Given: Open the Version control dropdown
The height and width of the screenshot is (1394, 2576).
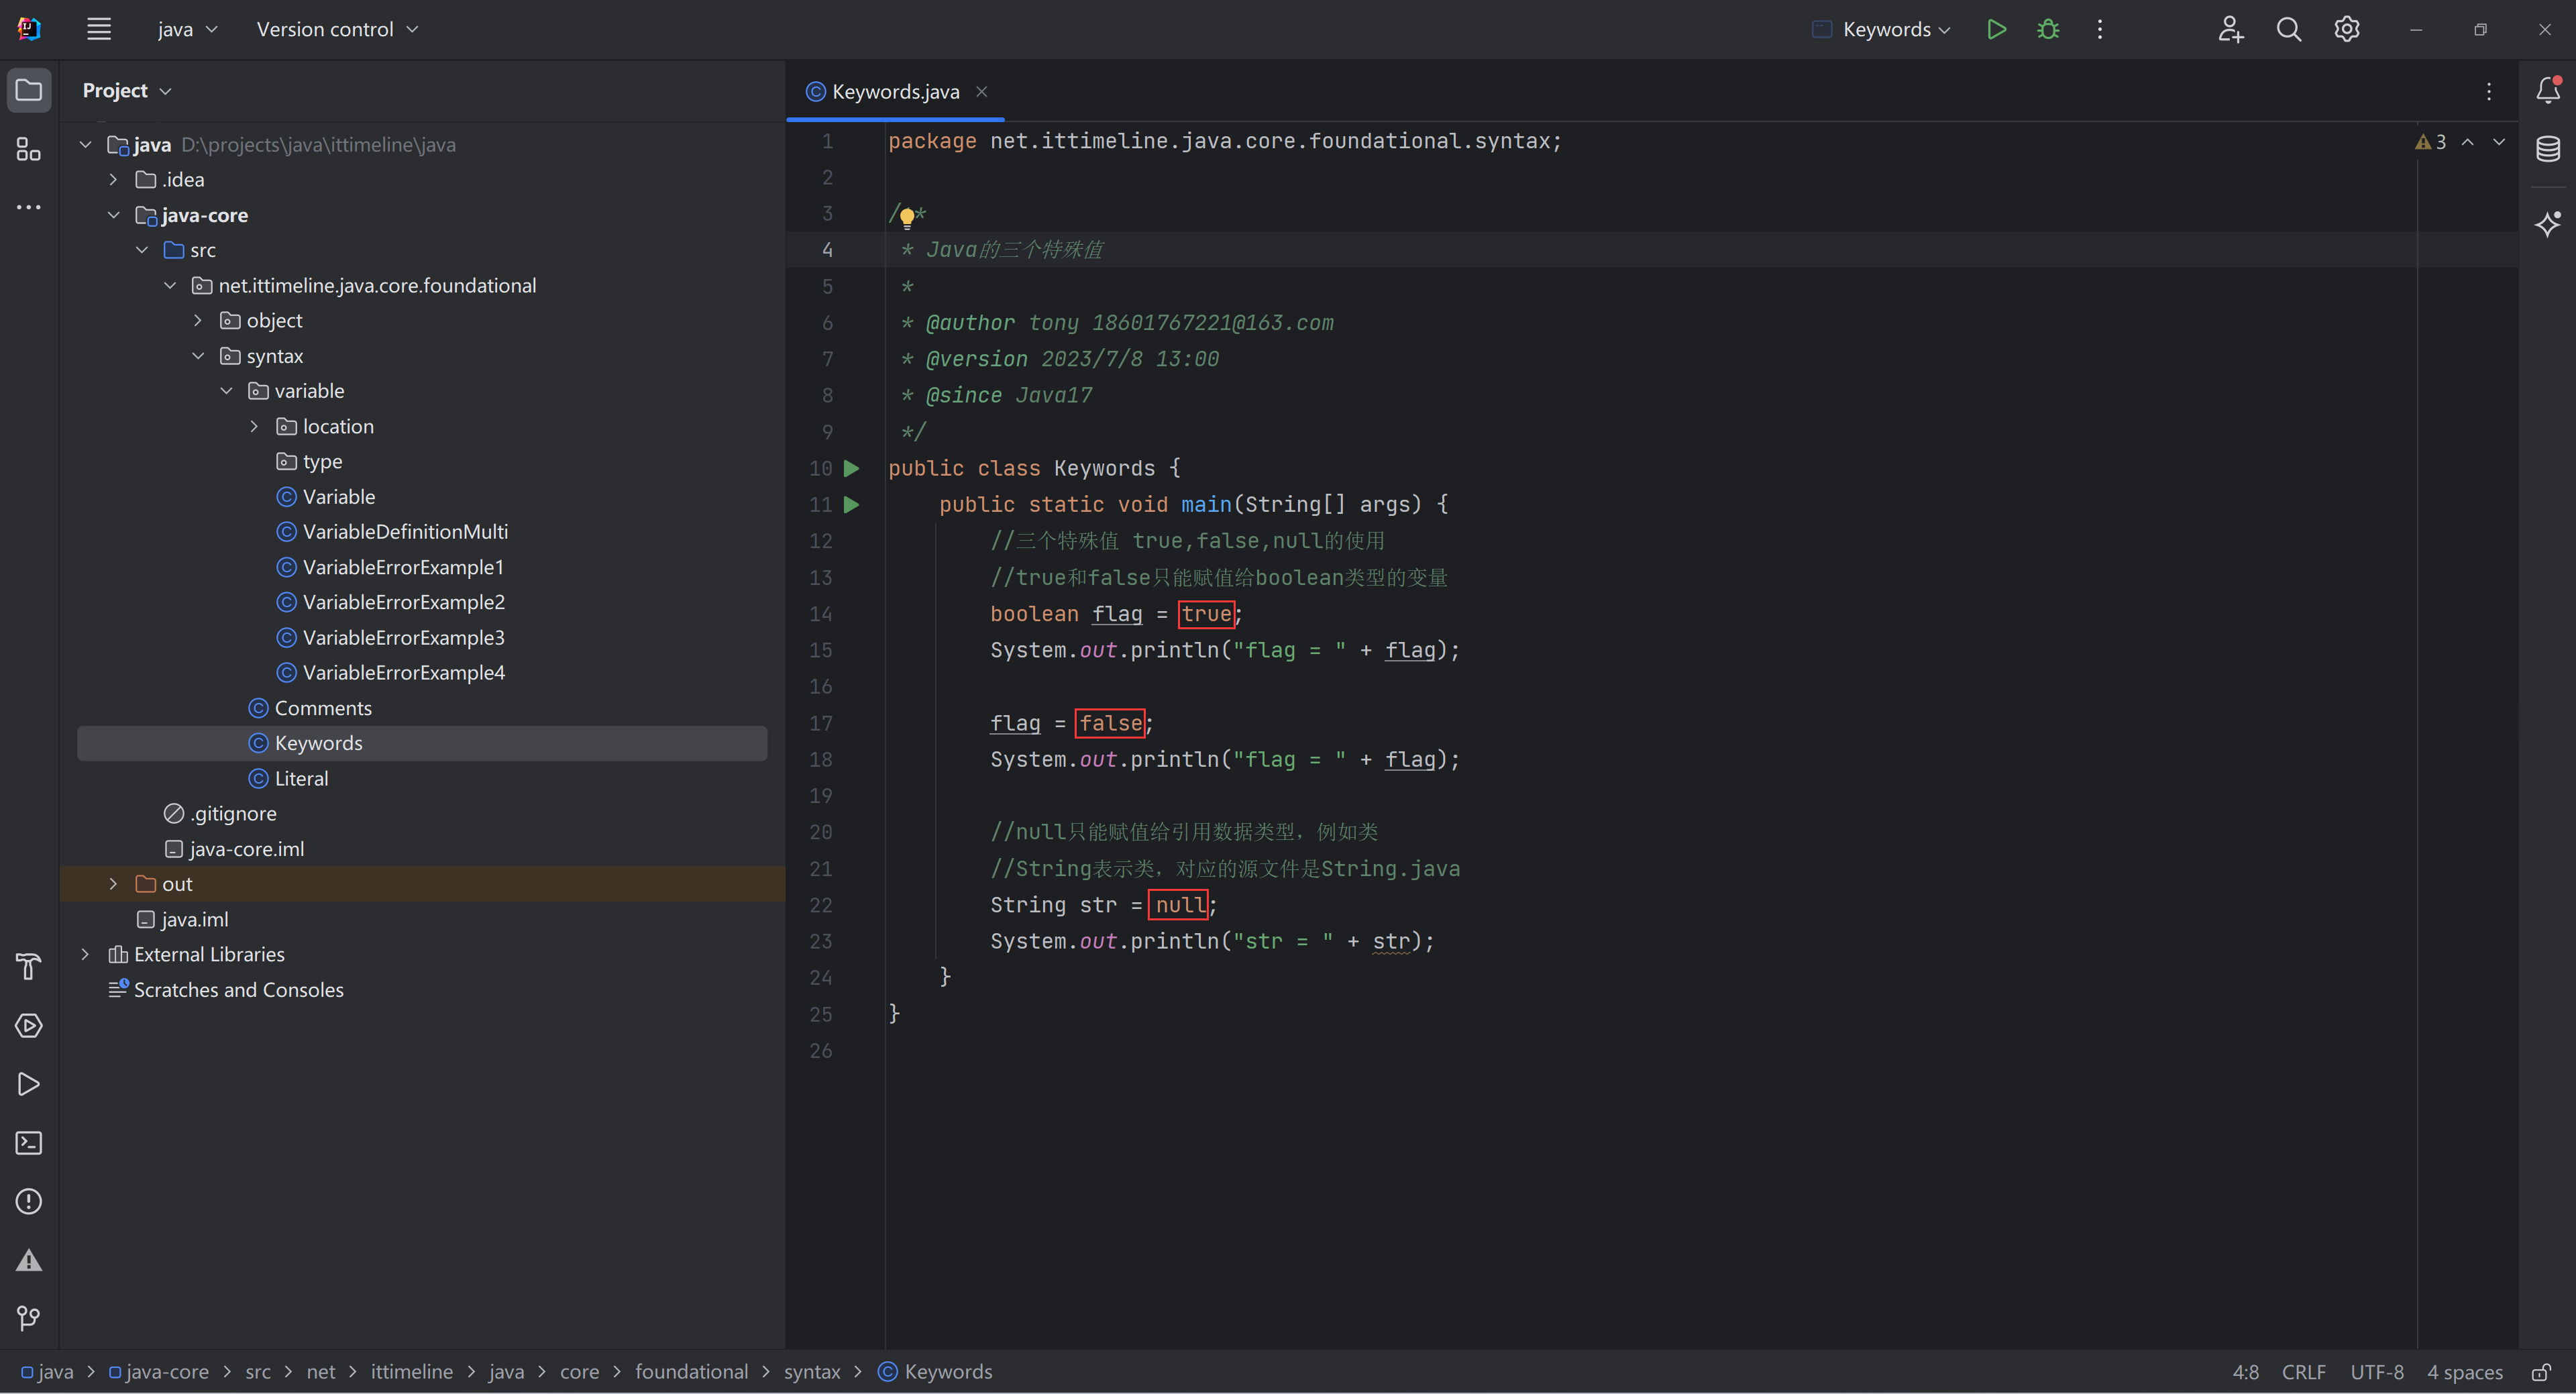Looking at the screenshot, I should click(337, 29).
